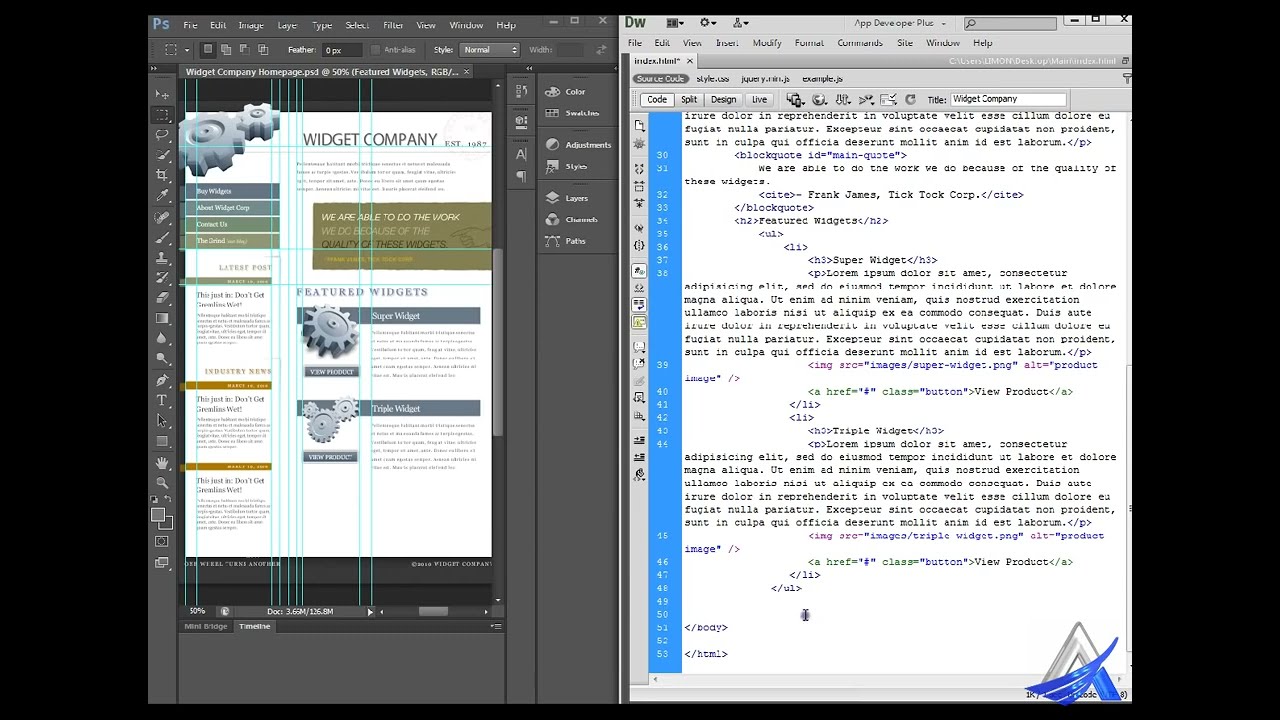Image resolution: width=1280 pixels, height=720 pixels.
Task: Open the Paragraph panel icon
Action: (x=521, y=176)
